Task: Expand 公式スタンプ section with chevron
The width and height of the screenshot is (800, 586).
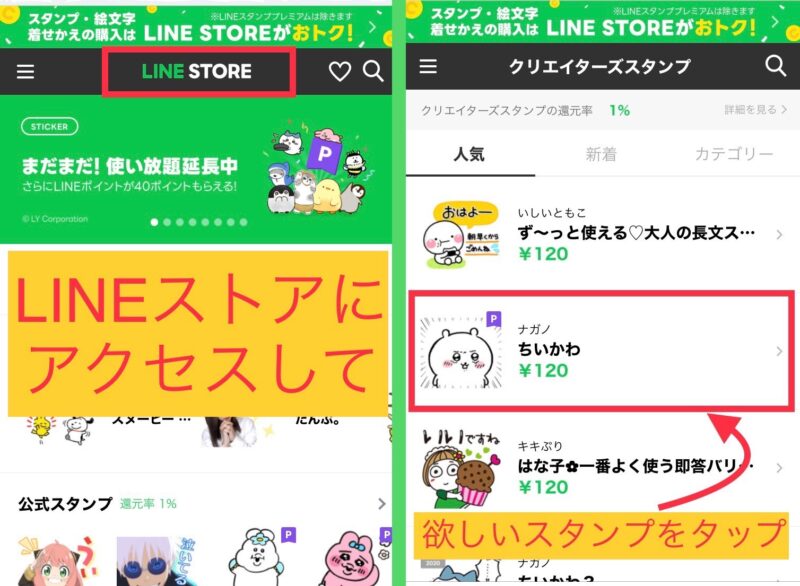Action: click(382, 504)
